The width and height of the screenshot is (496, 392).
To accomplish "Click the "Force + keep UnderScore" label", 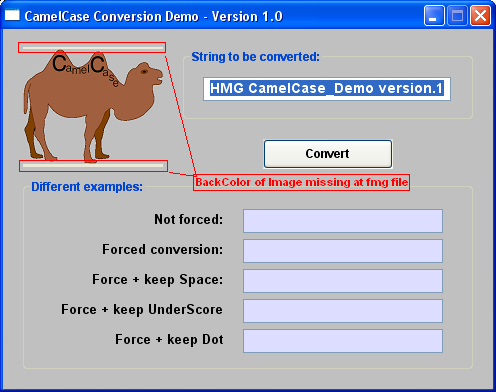I will [142, 309].
